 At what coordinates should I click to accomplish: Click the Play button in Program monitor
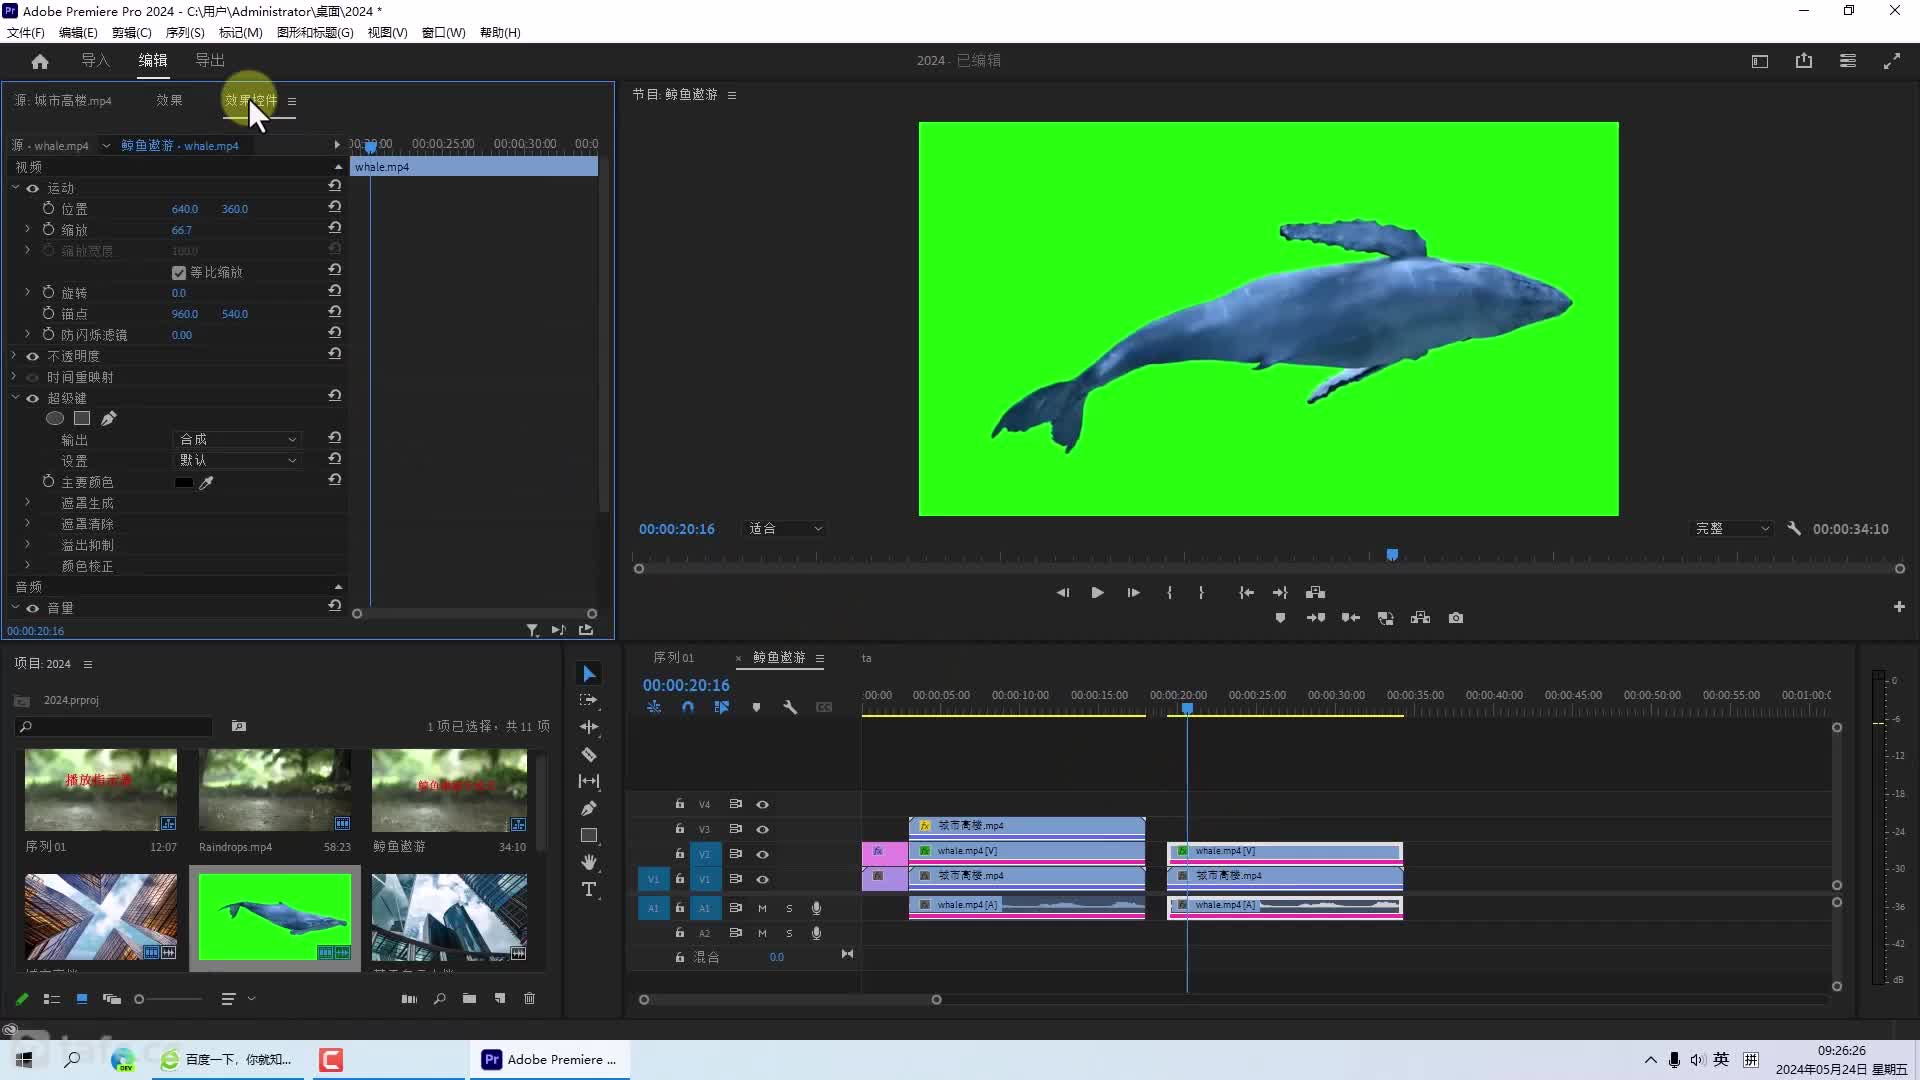coord(1097,593)
